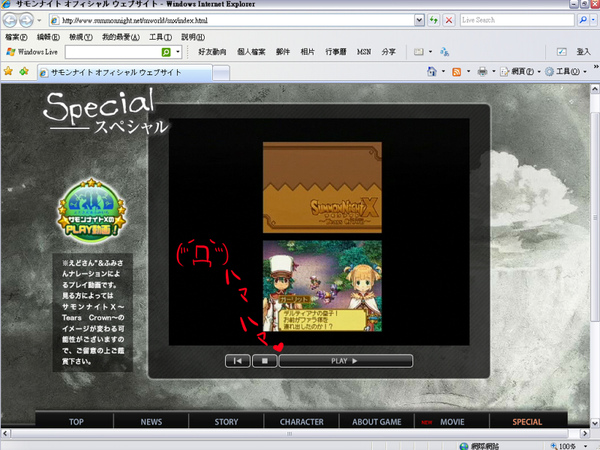This screenshot has height=450, width=600.
Task: Run search with the magnifier icon
Action: coord(583,20)
